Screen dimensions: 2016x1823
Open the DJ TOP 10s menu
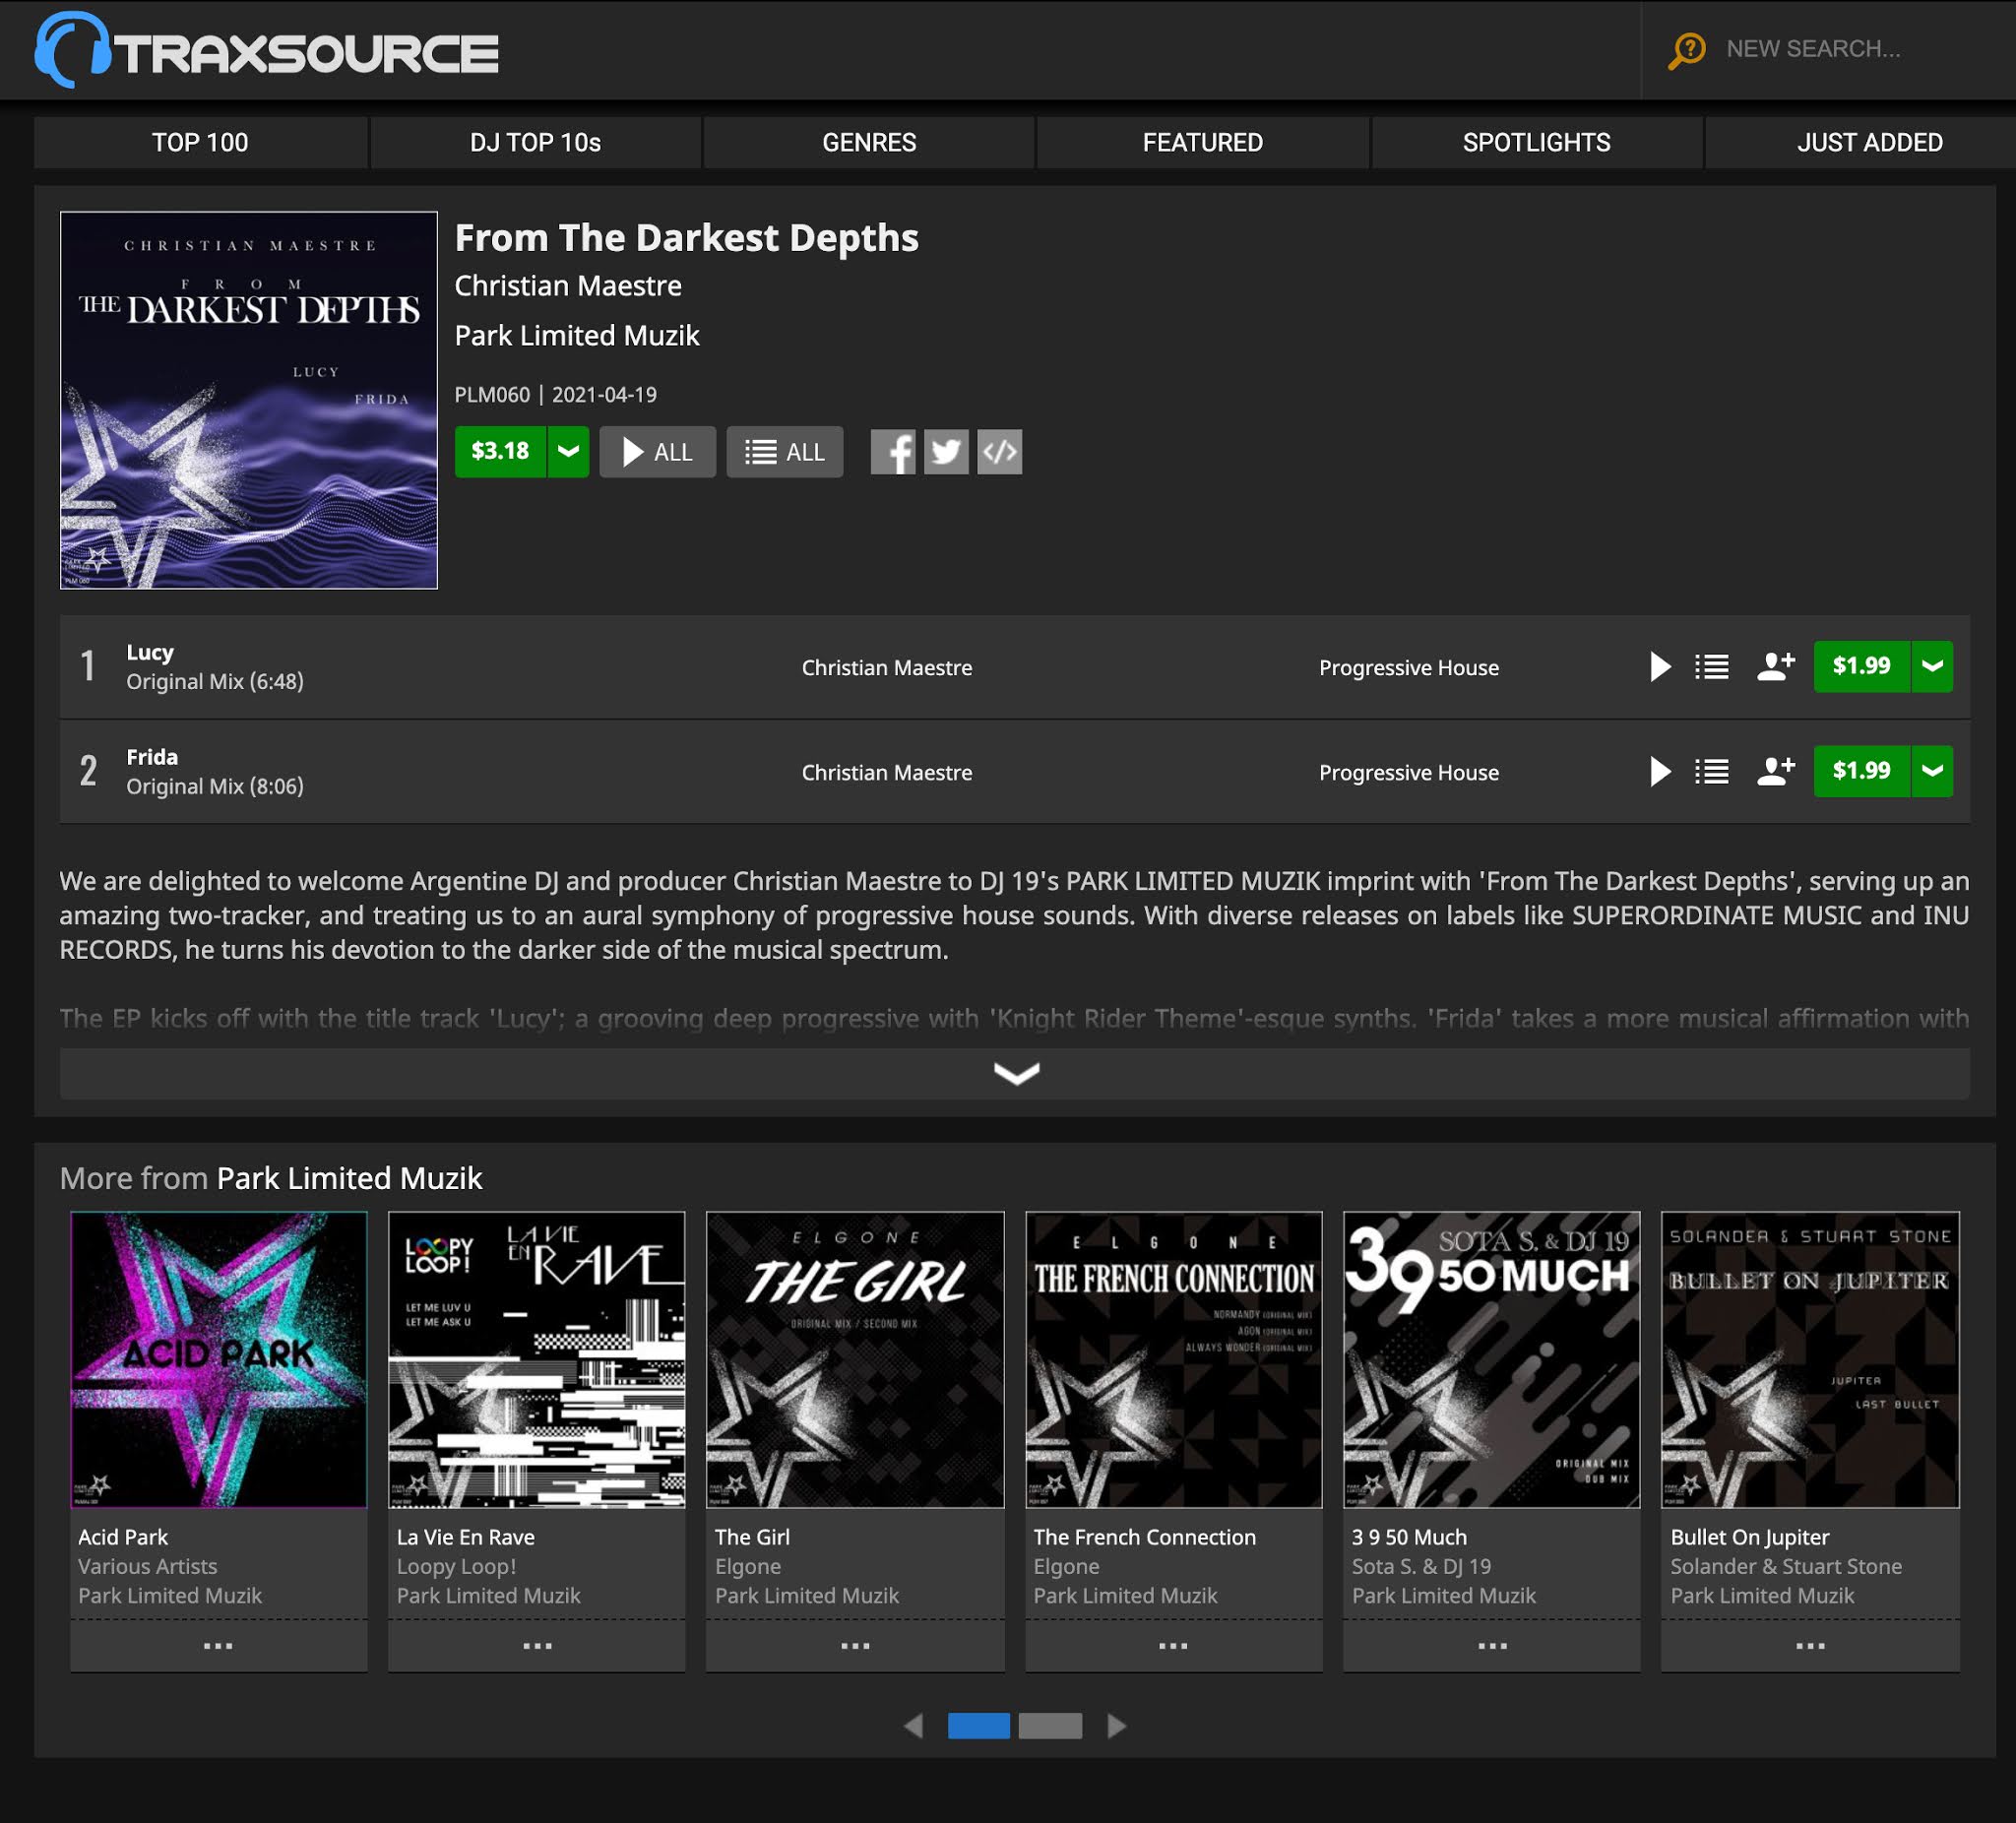click(535, 142)
